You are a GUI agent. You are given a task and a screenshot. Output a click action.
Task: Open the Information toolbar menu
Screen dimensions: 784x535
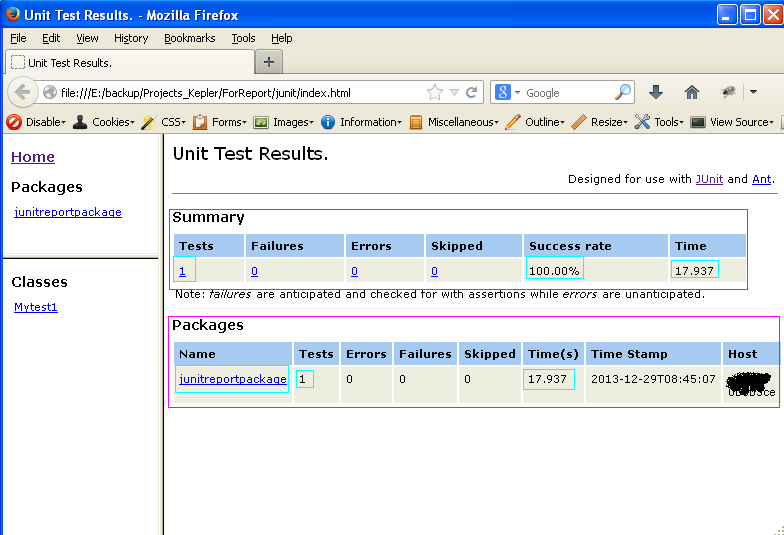pos(361,122)
